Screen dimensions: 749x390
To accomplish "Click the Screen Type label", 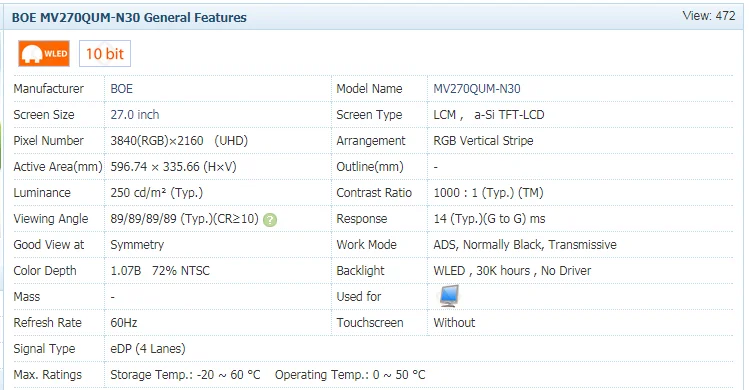I will [x=369, y=115].
